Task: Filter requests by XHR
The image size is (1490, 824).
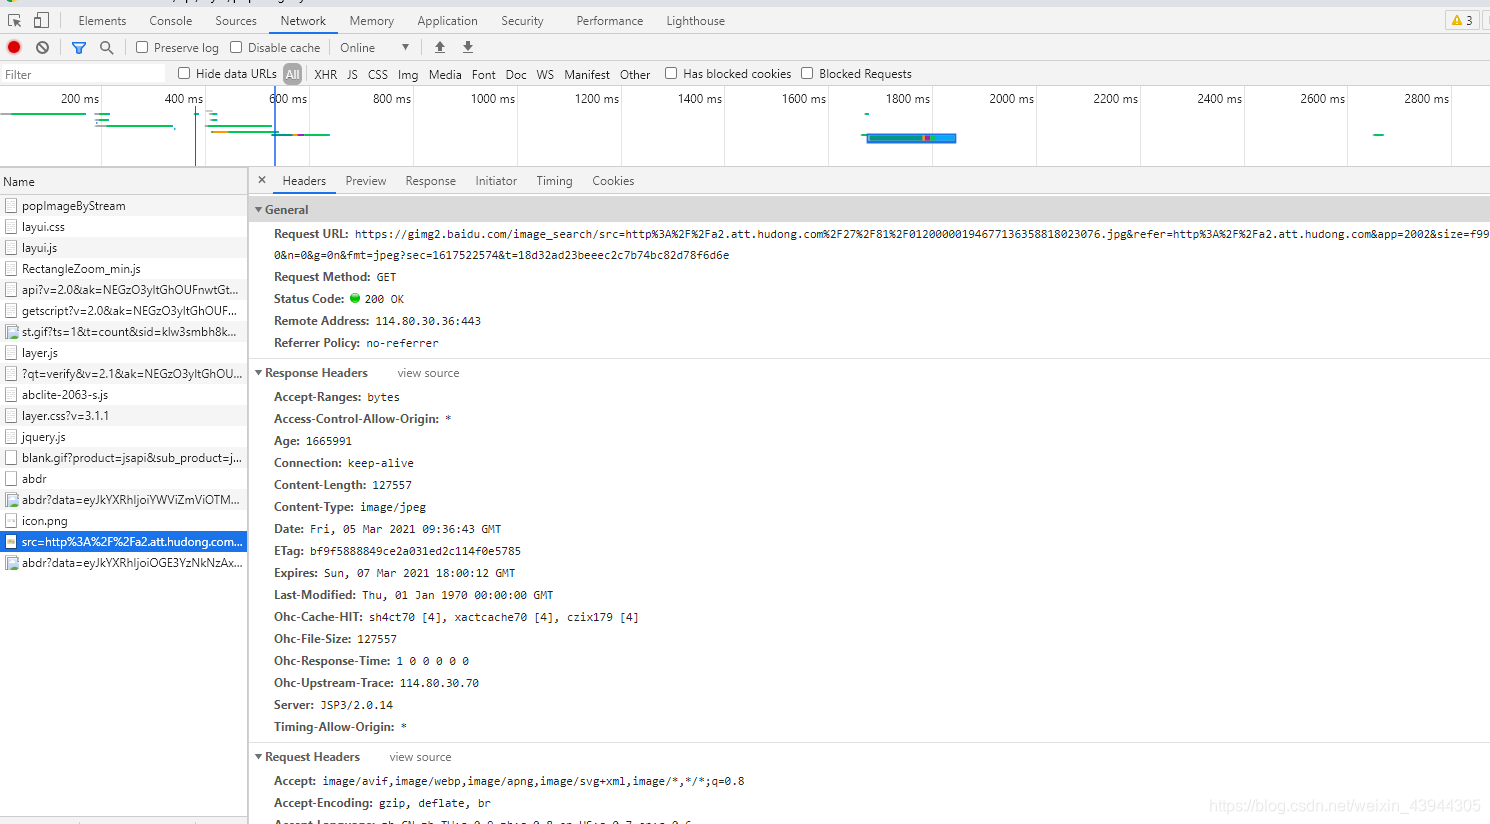Action: point(325,74)
